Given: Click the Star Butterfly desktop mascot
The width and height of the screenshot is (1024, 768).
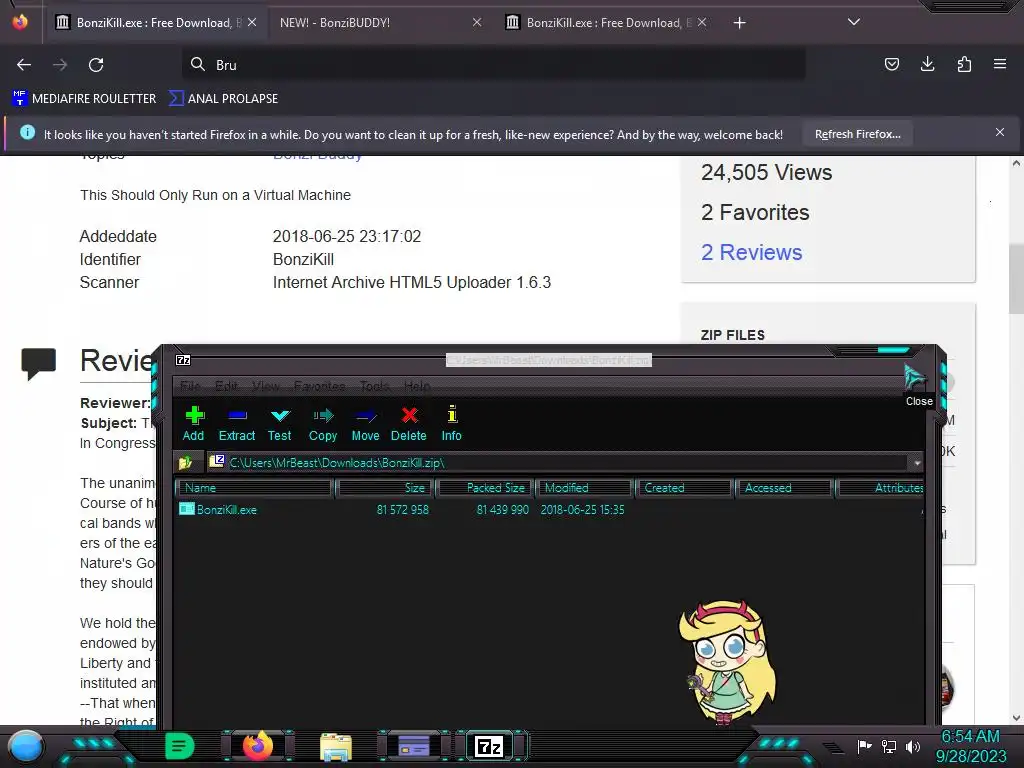Looking at the screenshot, I should coord(727,662).
